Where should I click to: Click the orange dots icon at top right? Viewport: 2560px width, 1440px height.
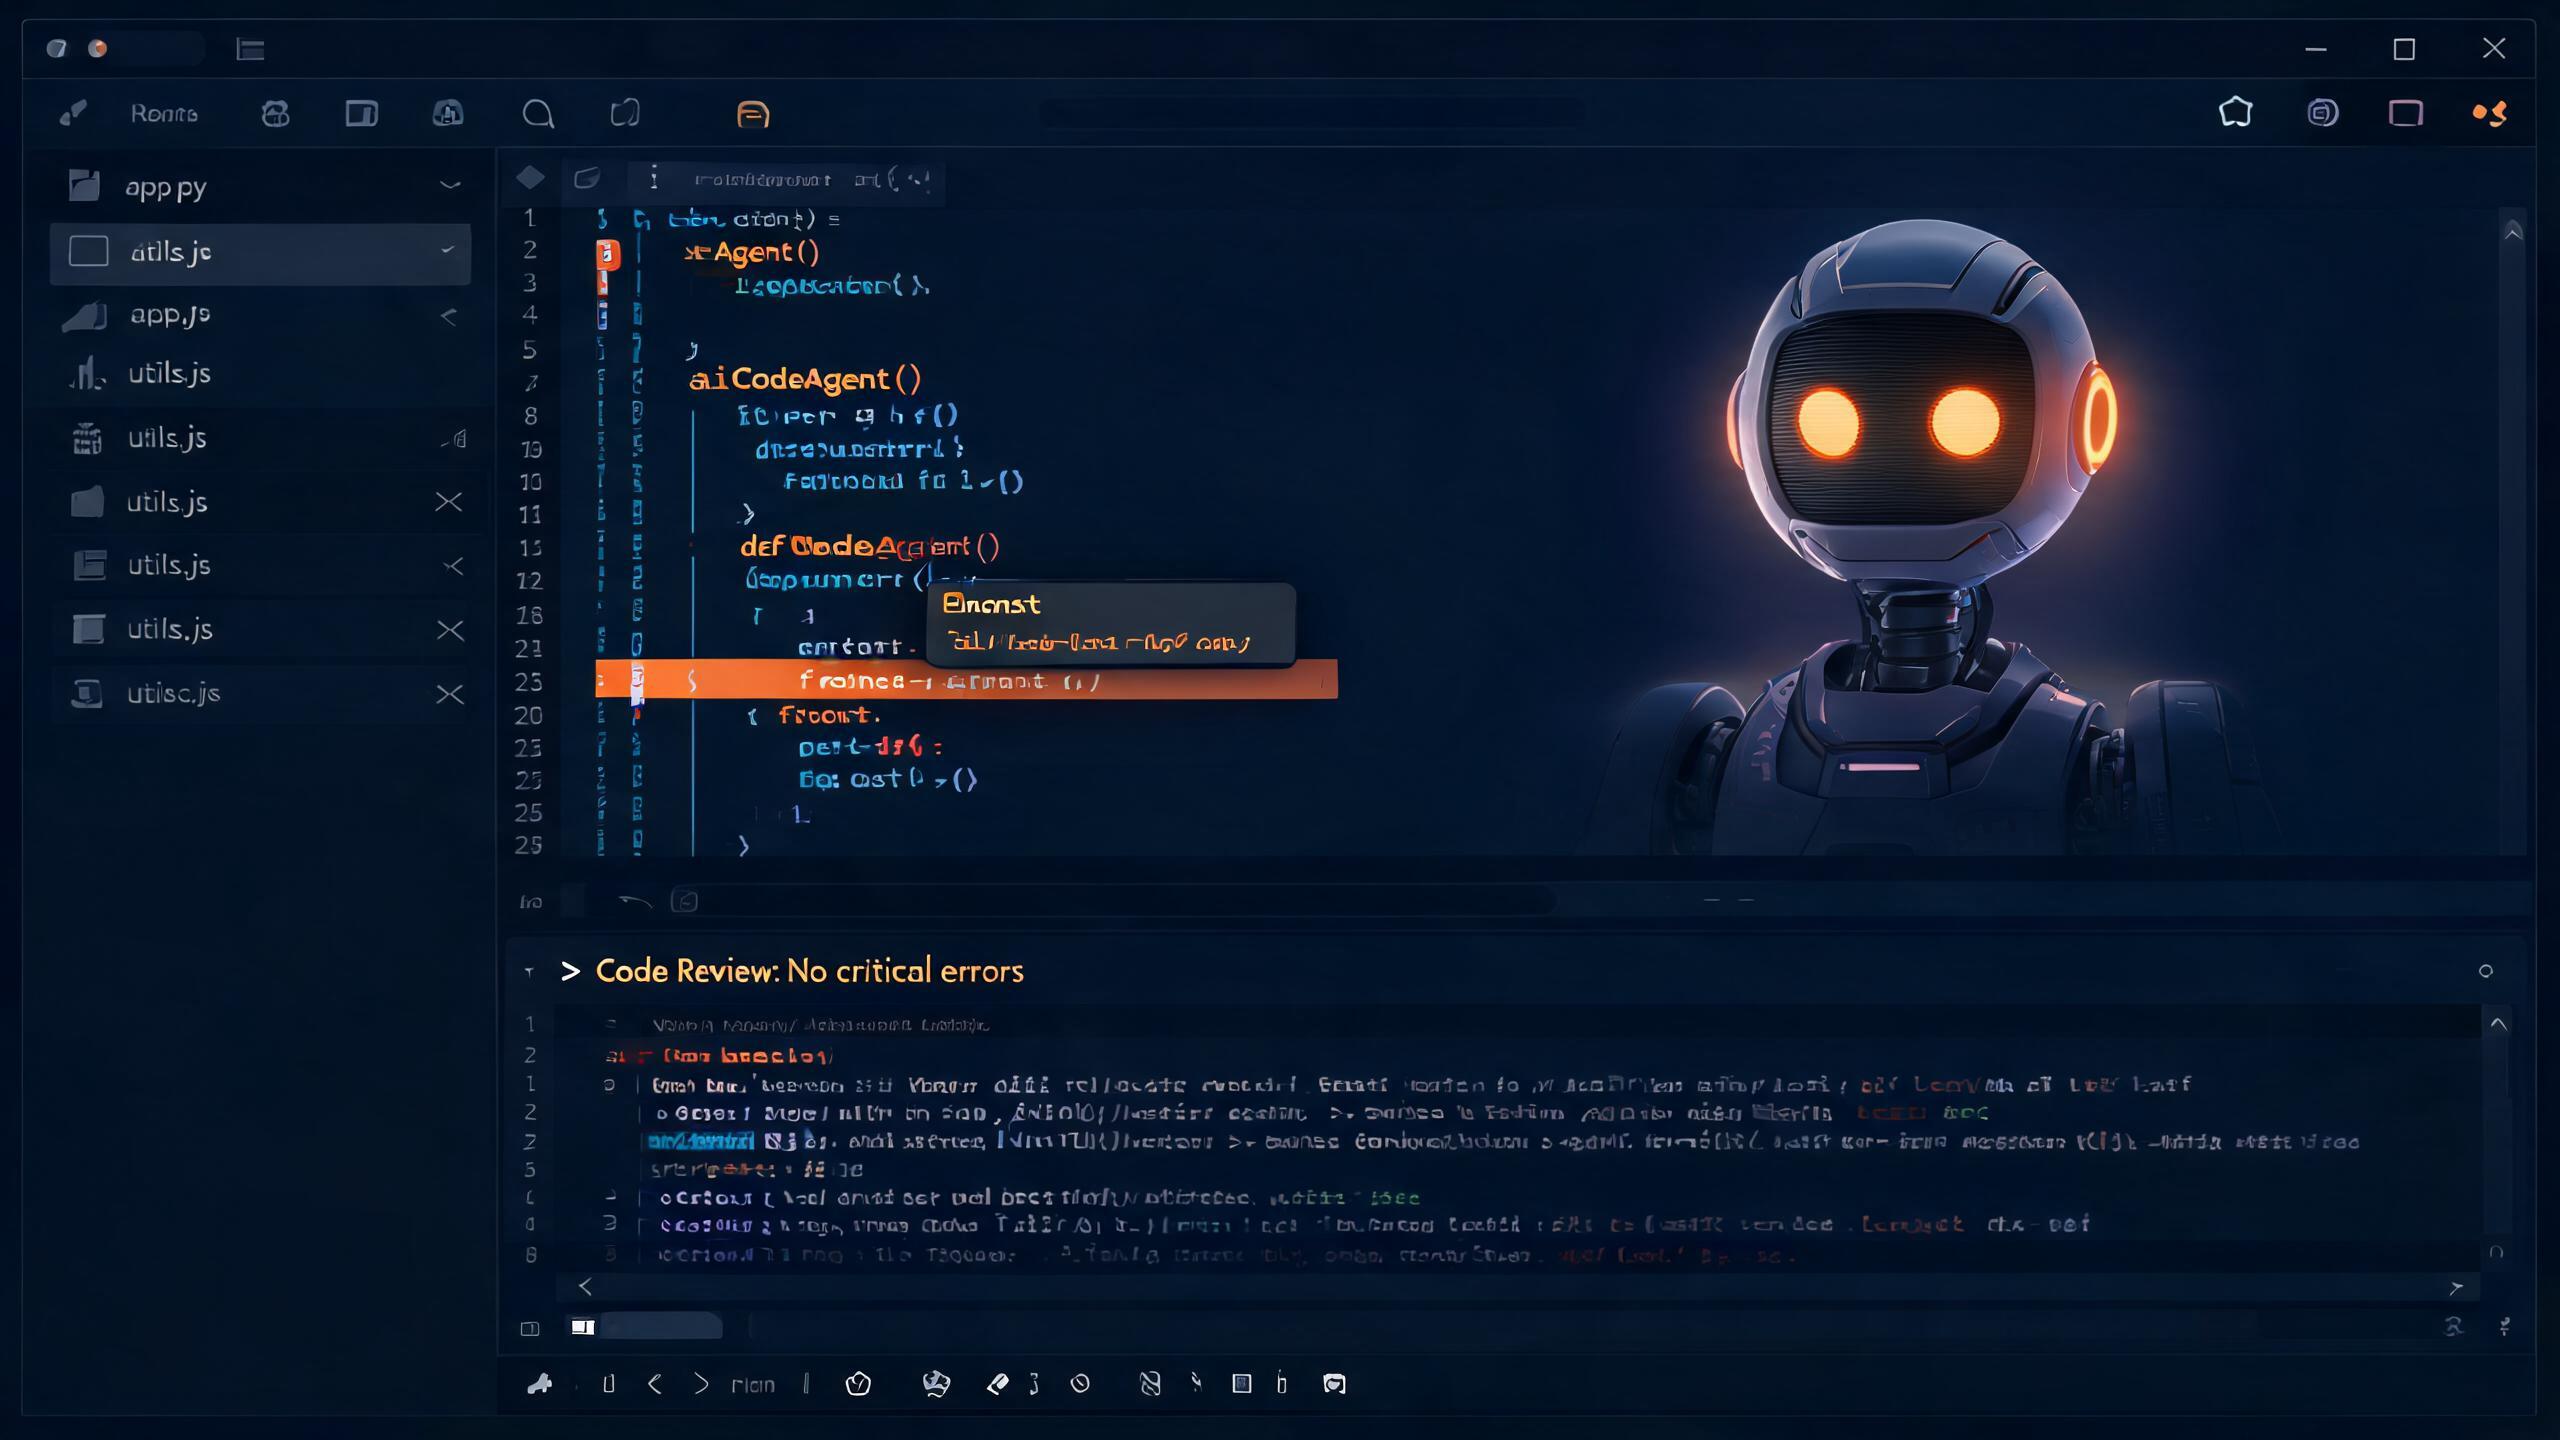(x=2490, y=113)
